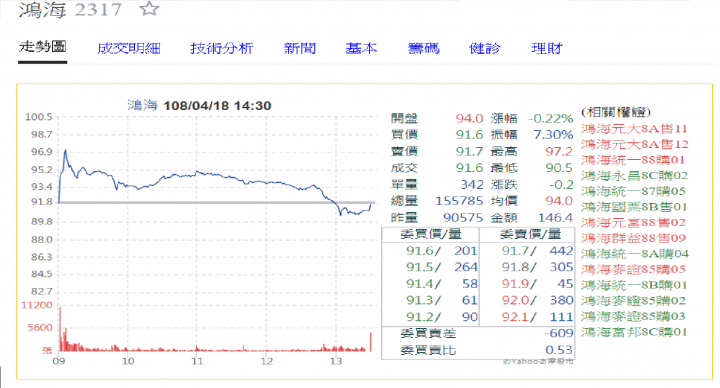
Task: Open warrant 鴻海群益88售09
Action: tap(633, 238)
